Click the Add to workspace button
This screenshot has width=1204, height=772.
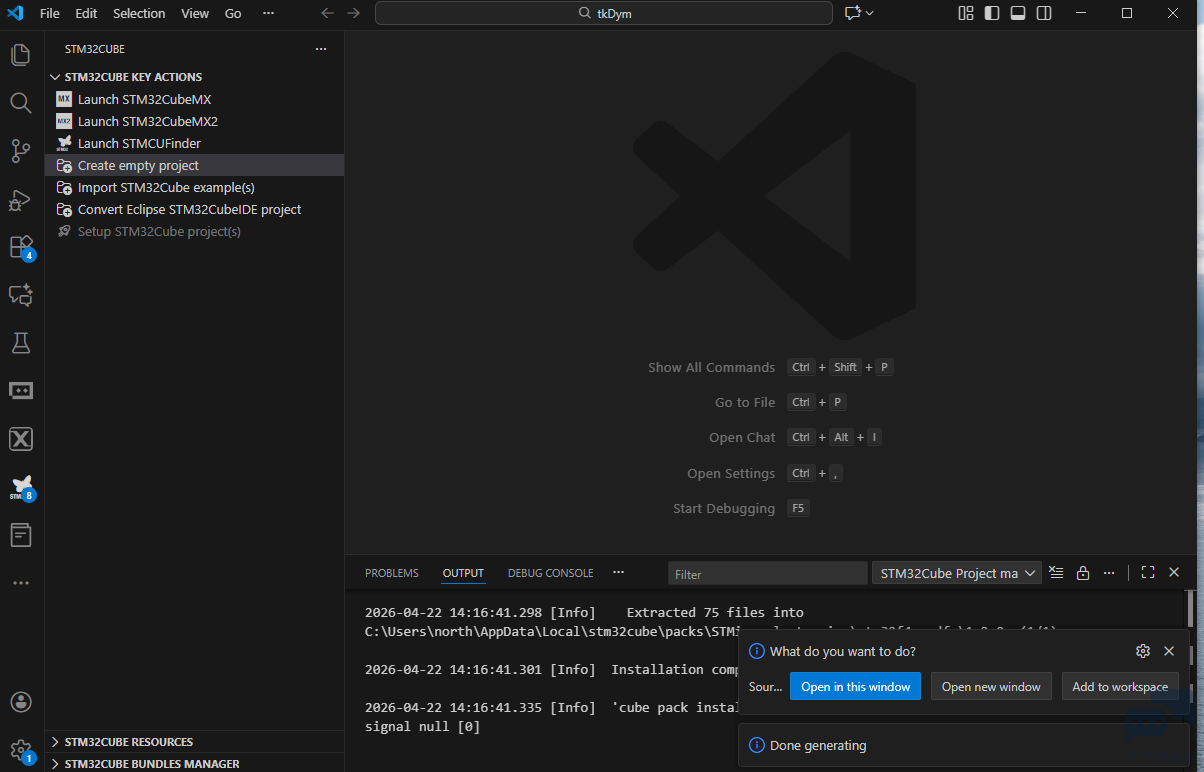pyautogui.click(x=1119, y=687)
